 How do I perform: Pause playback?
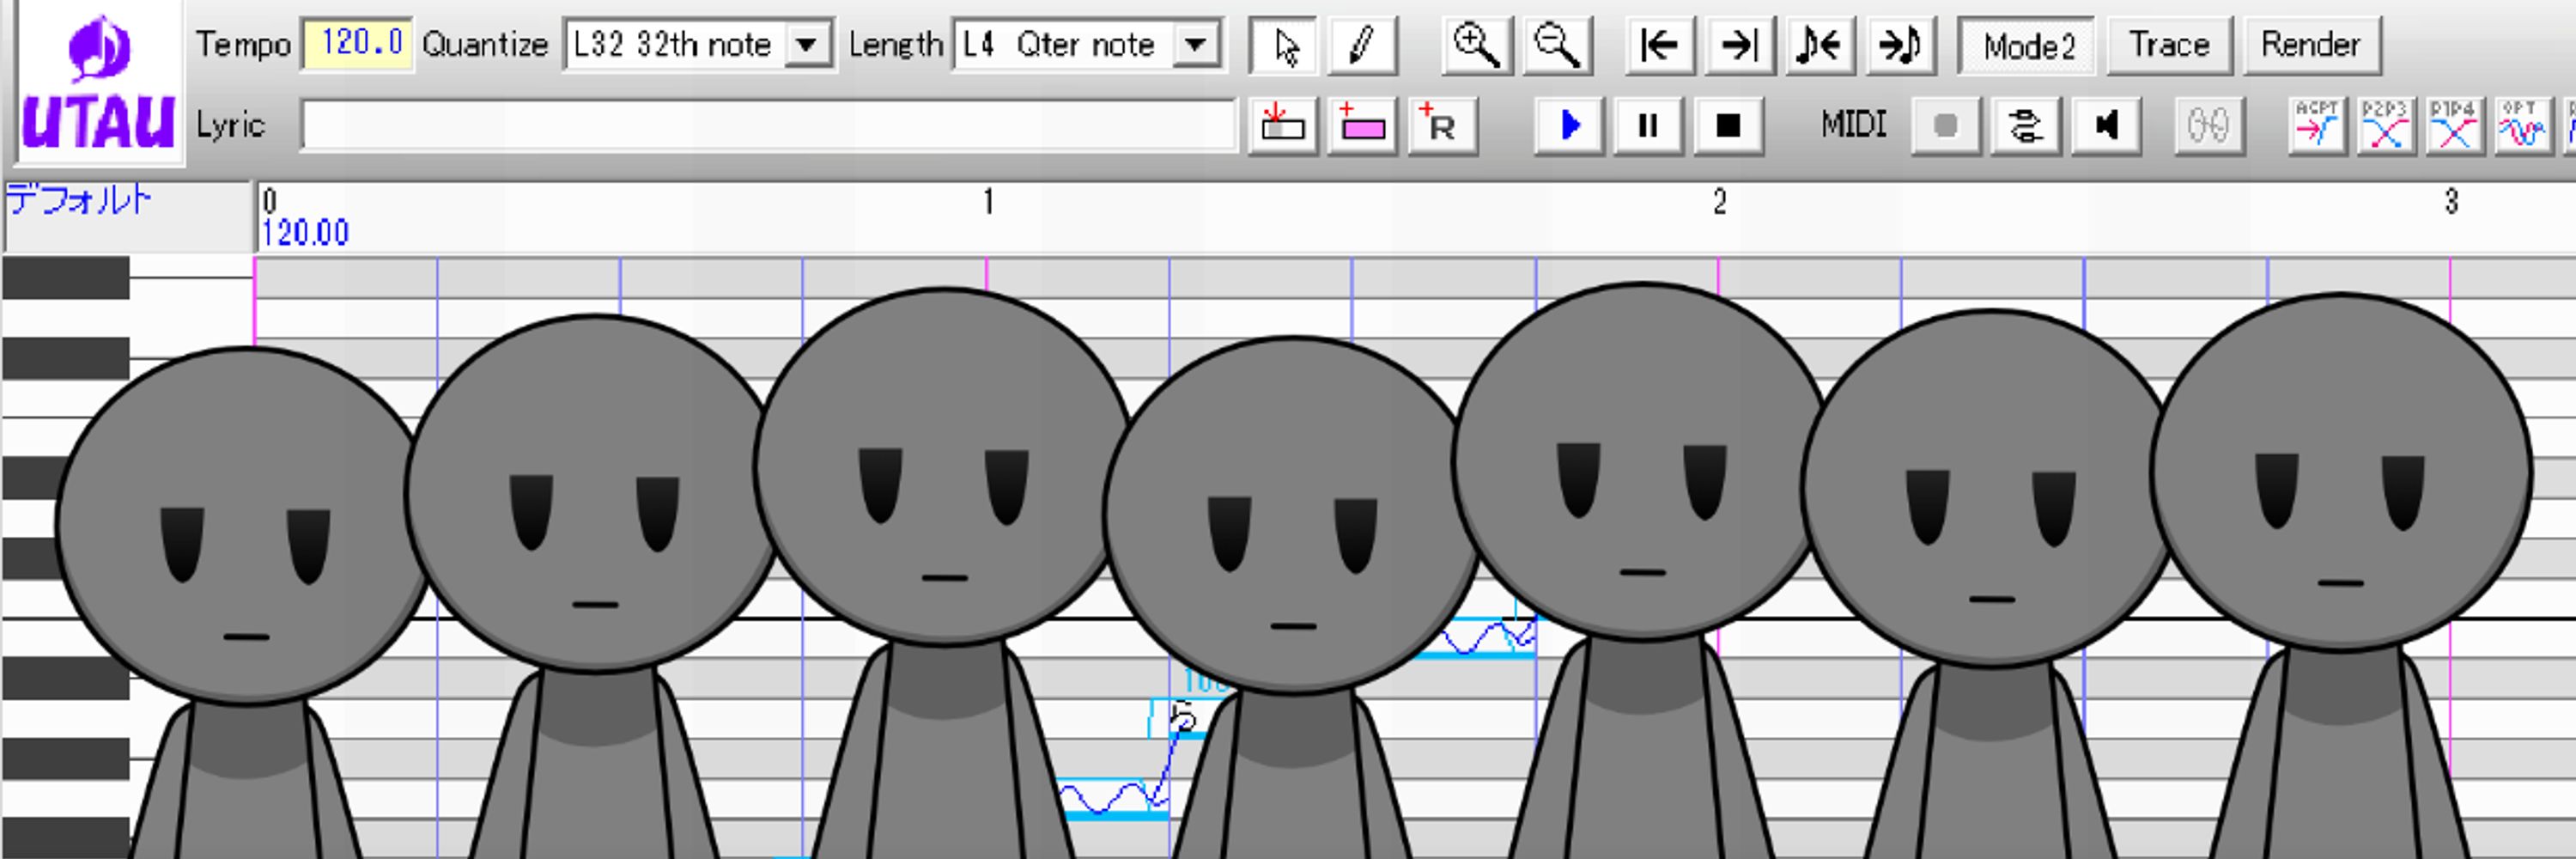click(x=1648, y=126)
